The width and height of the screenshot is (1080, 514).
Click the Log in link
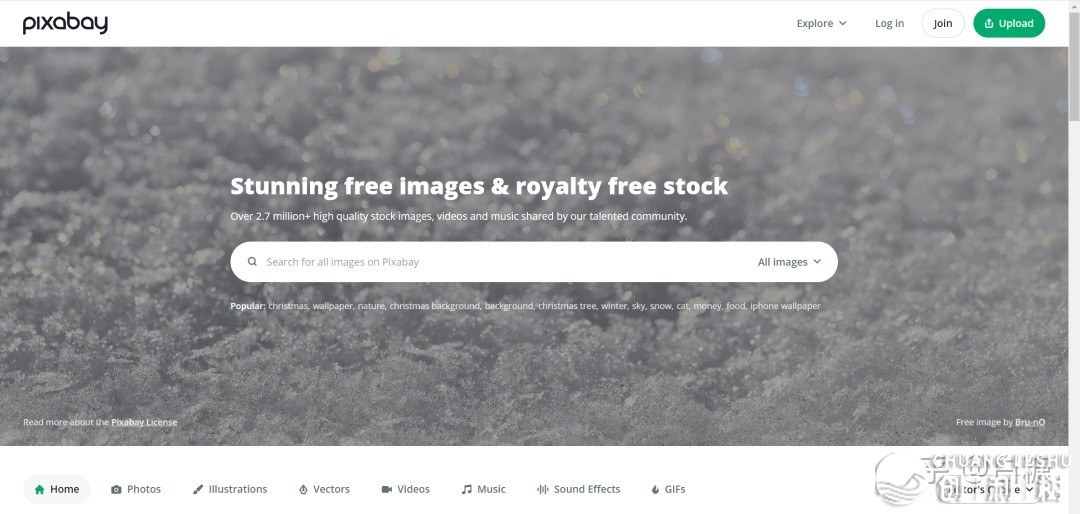889,23
